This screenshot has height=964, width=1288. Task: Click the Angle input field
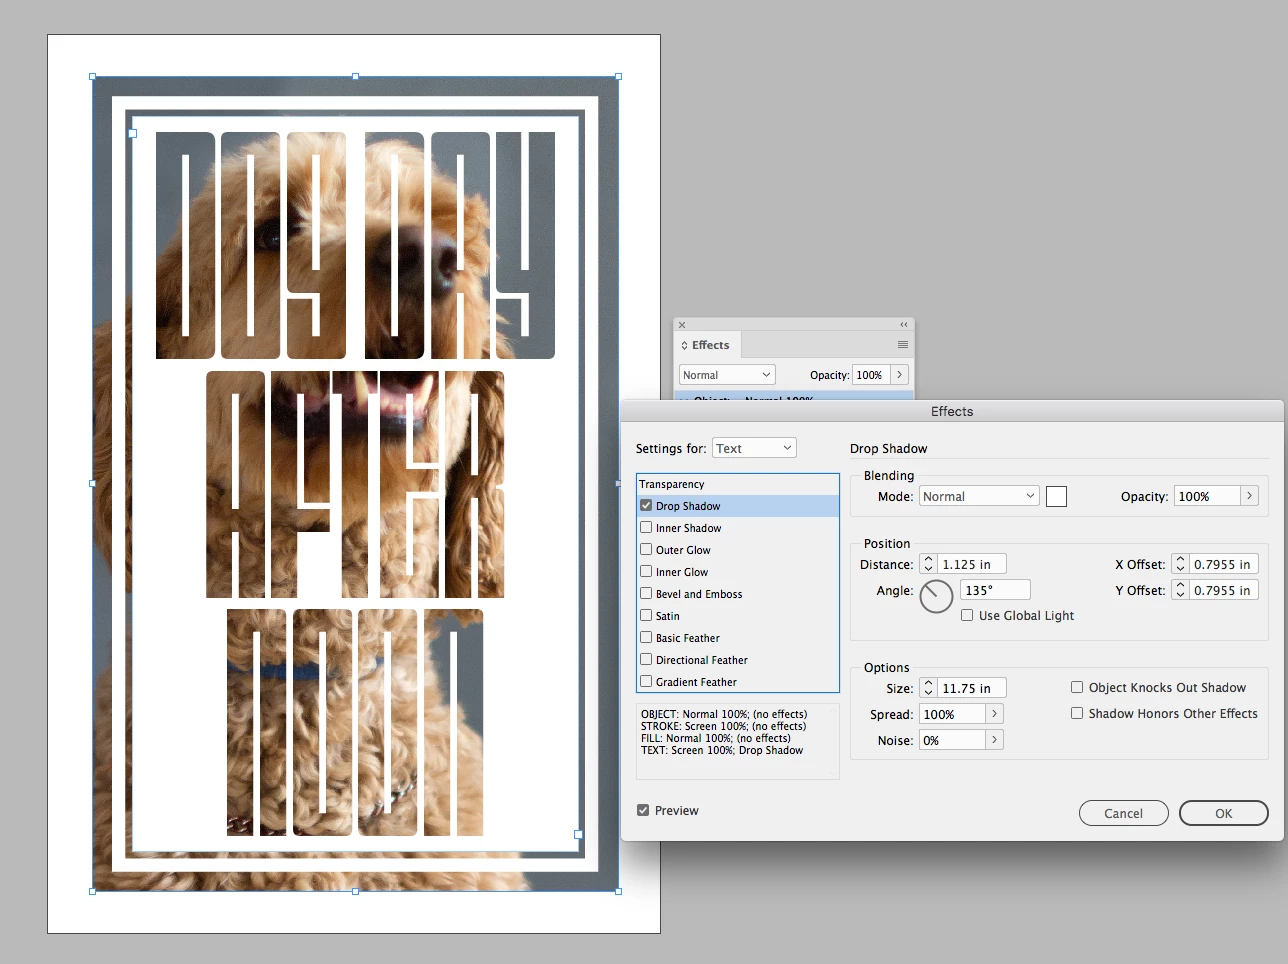pos(995,591)
